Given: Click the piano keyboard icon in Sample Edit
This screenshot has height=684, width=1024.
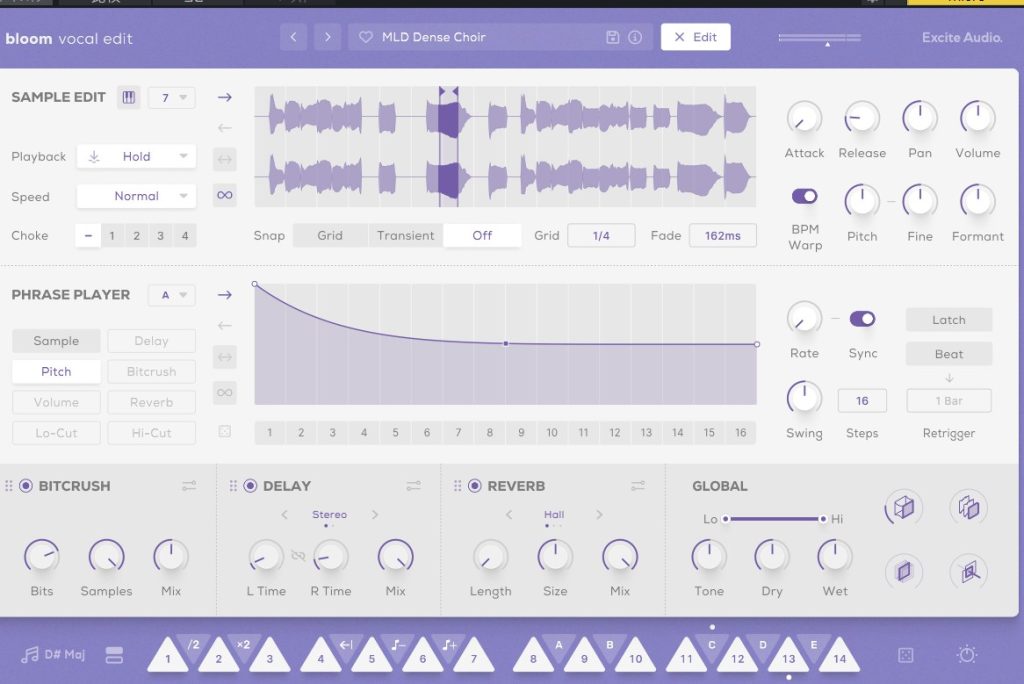Looking at the screenshot, I should [x=129, y=98].
